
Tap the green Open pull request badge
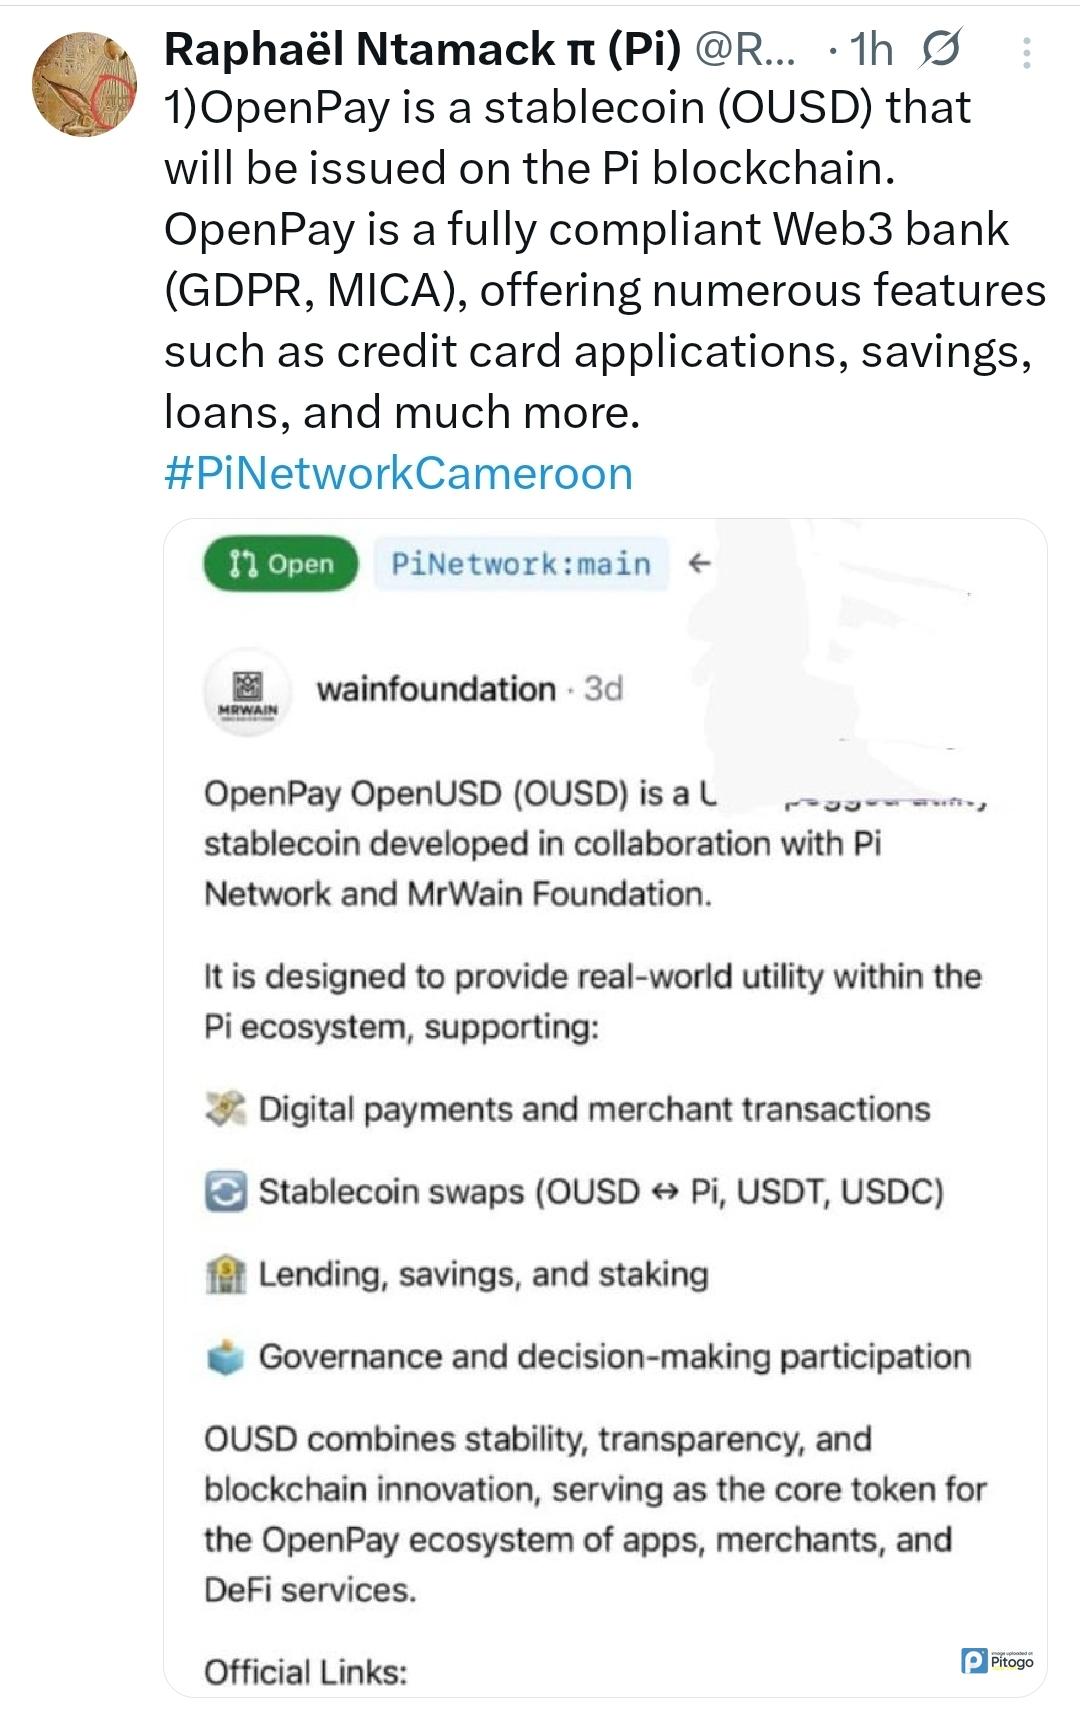pyautogui.click(x=281, y=564)
